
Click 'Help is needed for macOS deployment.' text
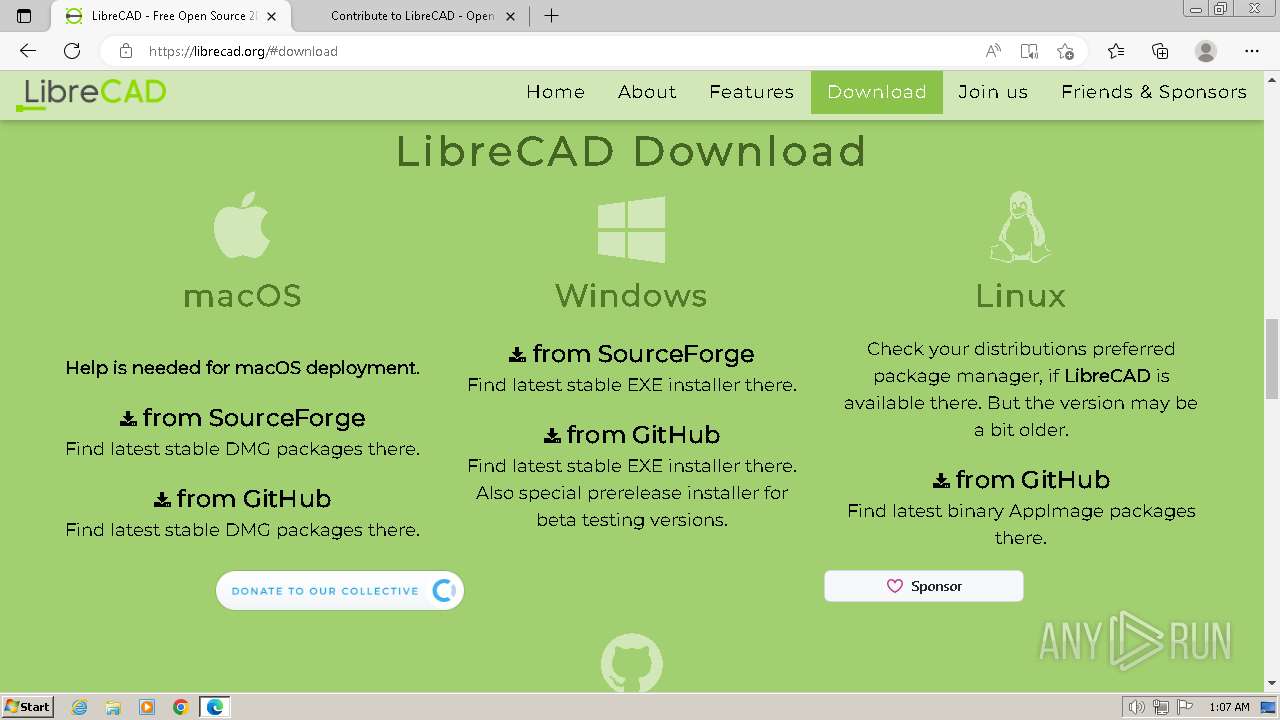(x=242, y=368)
